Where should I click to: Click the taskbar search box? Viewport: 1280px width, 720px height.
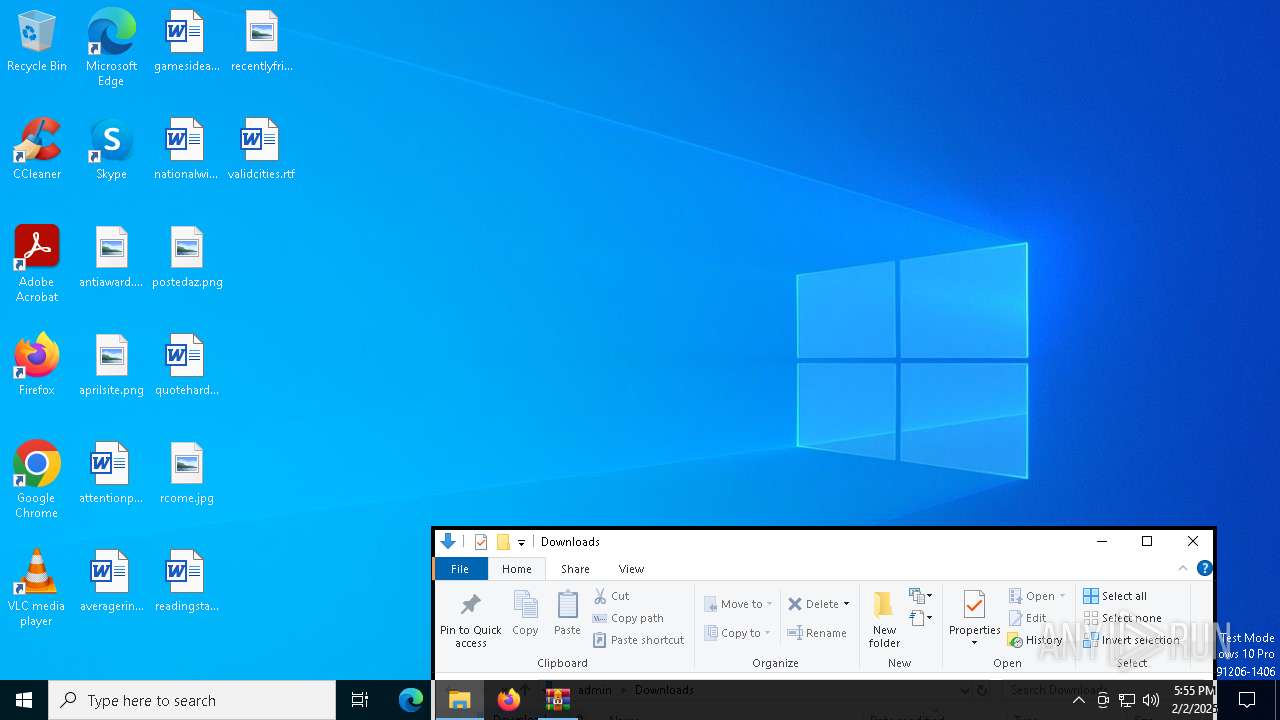(192, 700)
